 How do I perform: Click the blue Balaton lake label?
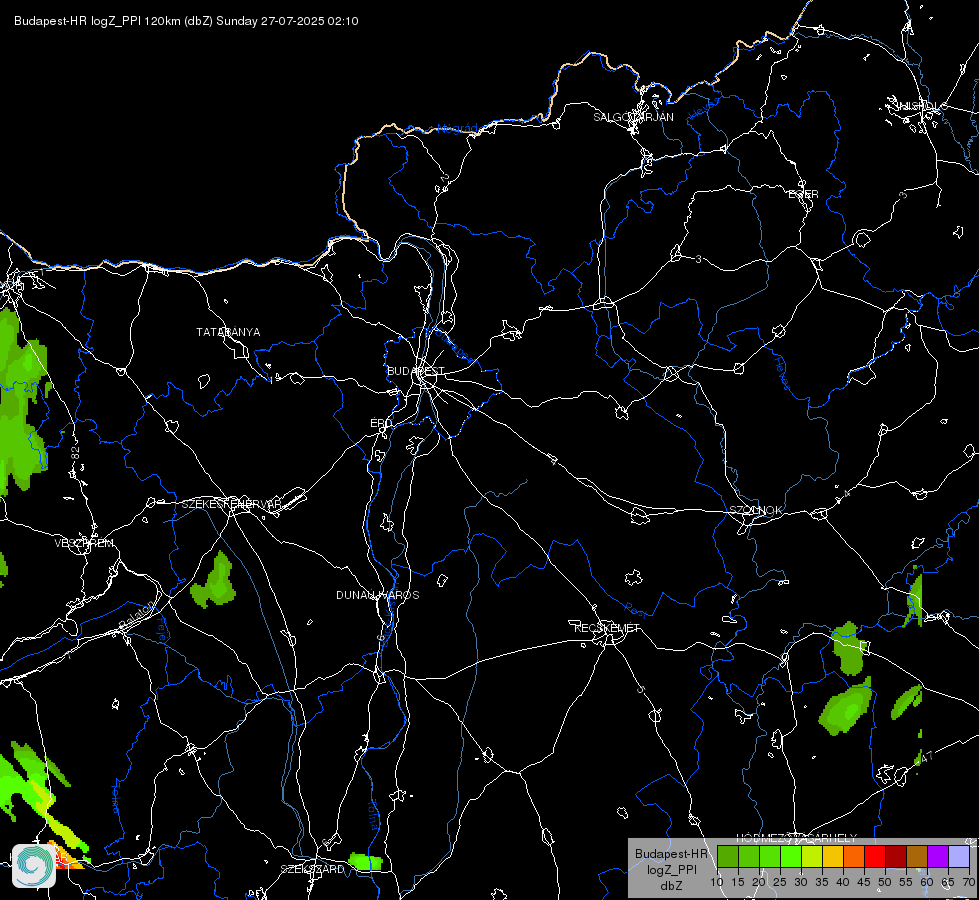point(135,615)
